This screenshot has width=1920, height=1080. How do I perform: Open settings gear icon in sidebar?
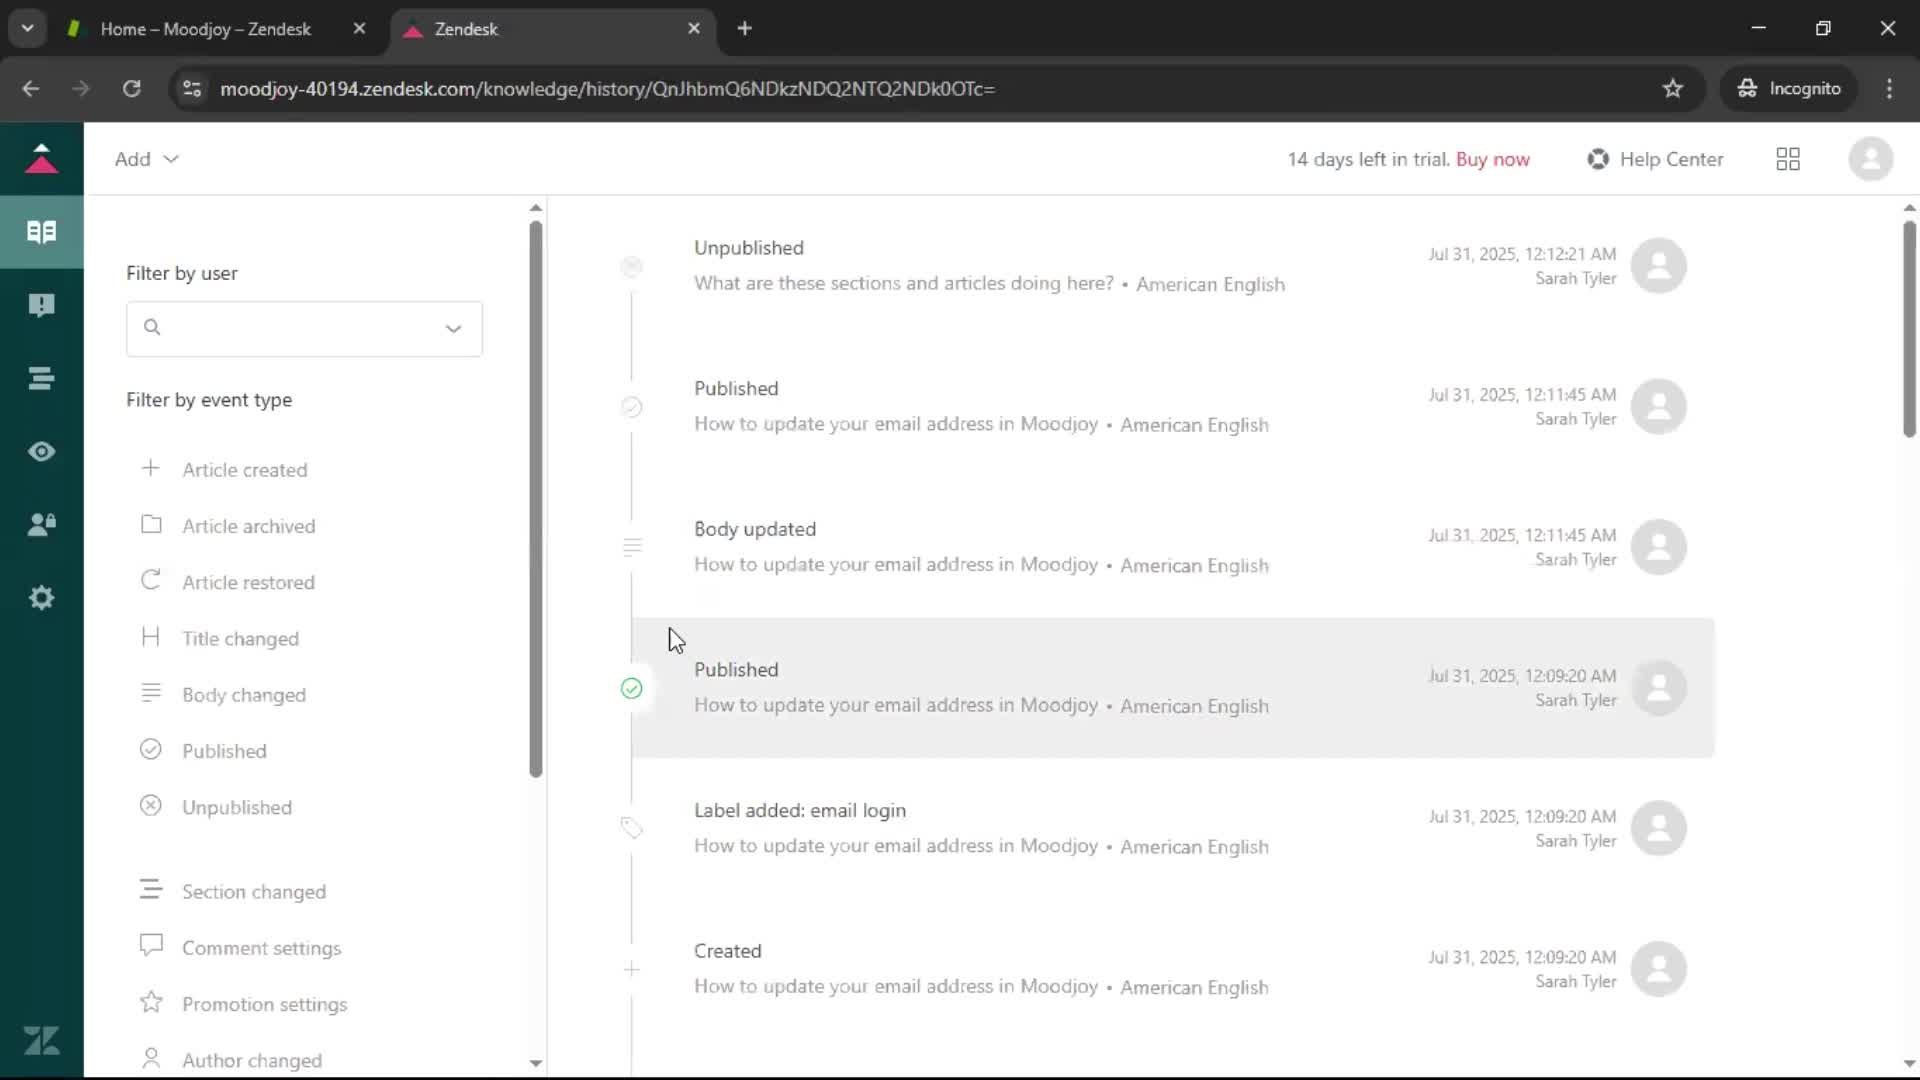41,598
